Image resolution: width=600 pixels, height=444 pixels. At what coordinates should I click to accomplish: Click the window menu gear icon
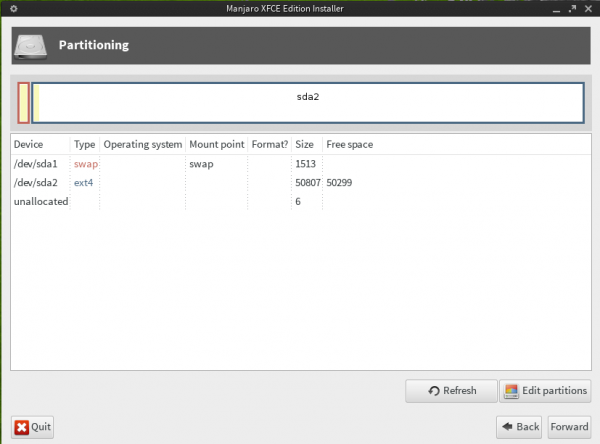coord(13,8)
